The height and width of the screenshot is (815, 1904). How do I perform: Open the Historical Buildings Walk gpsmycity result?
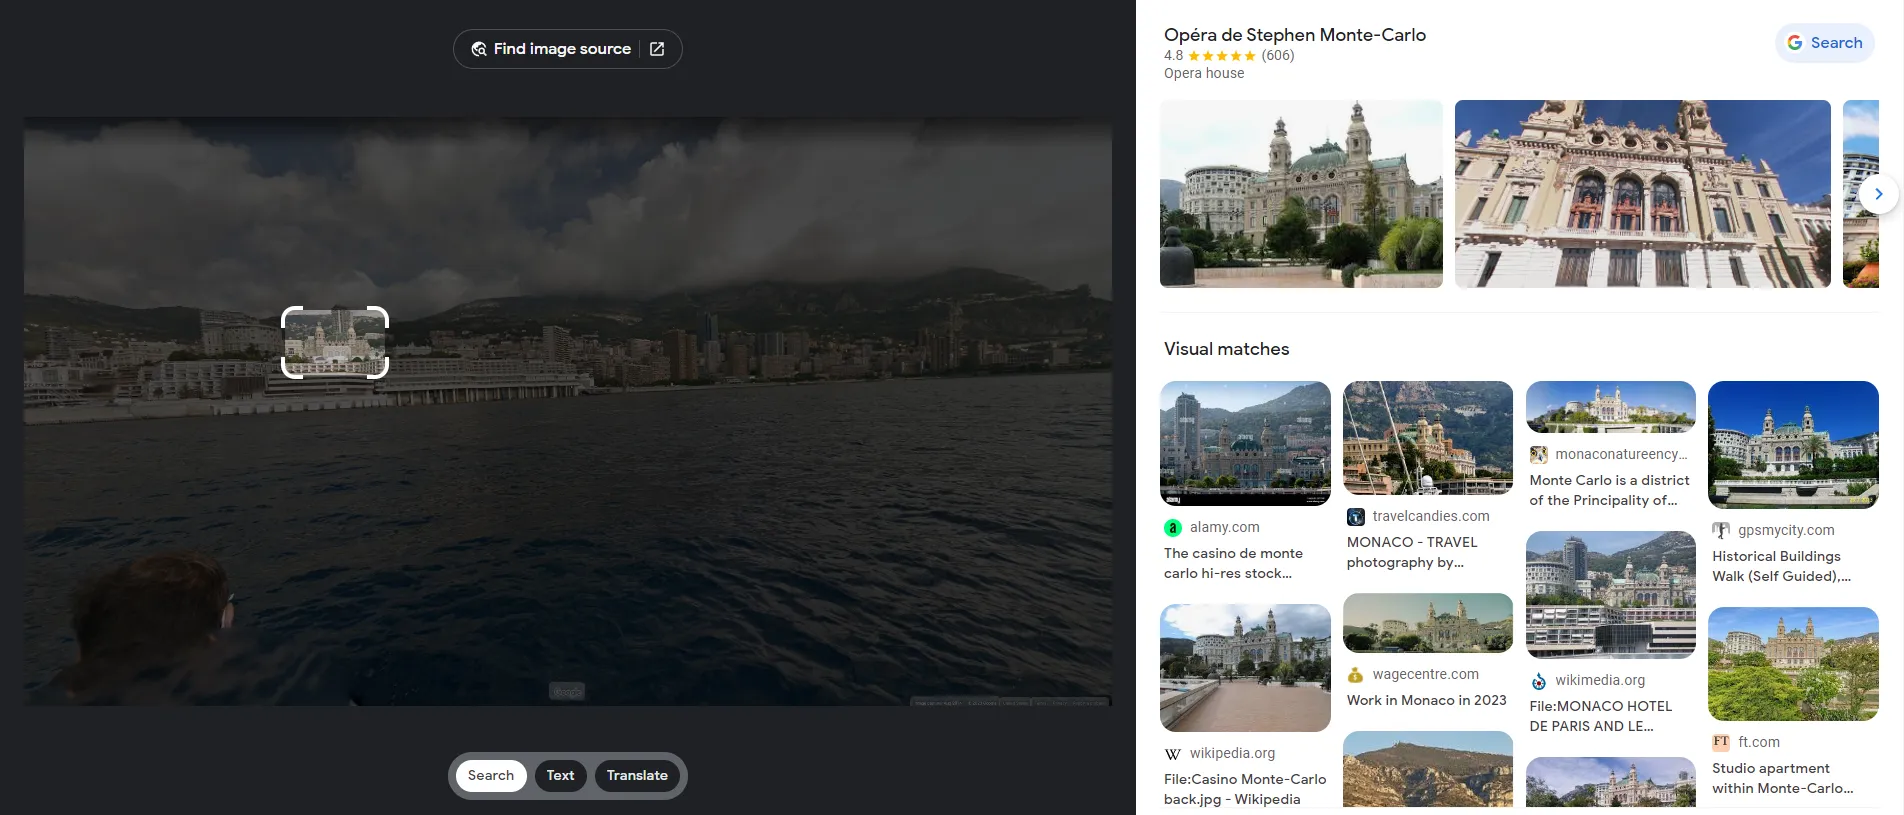pyautogui.click(x=1781, y=566)
